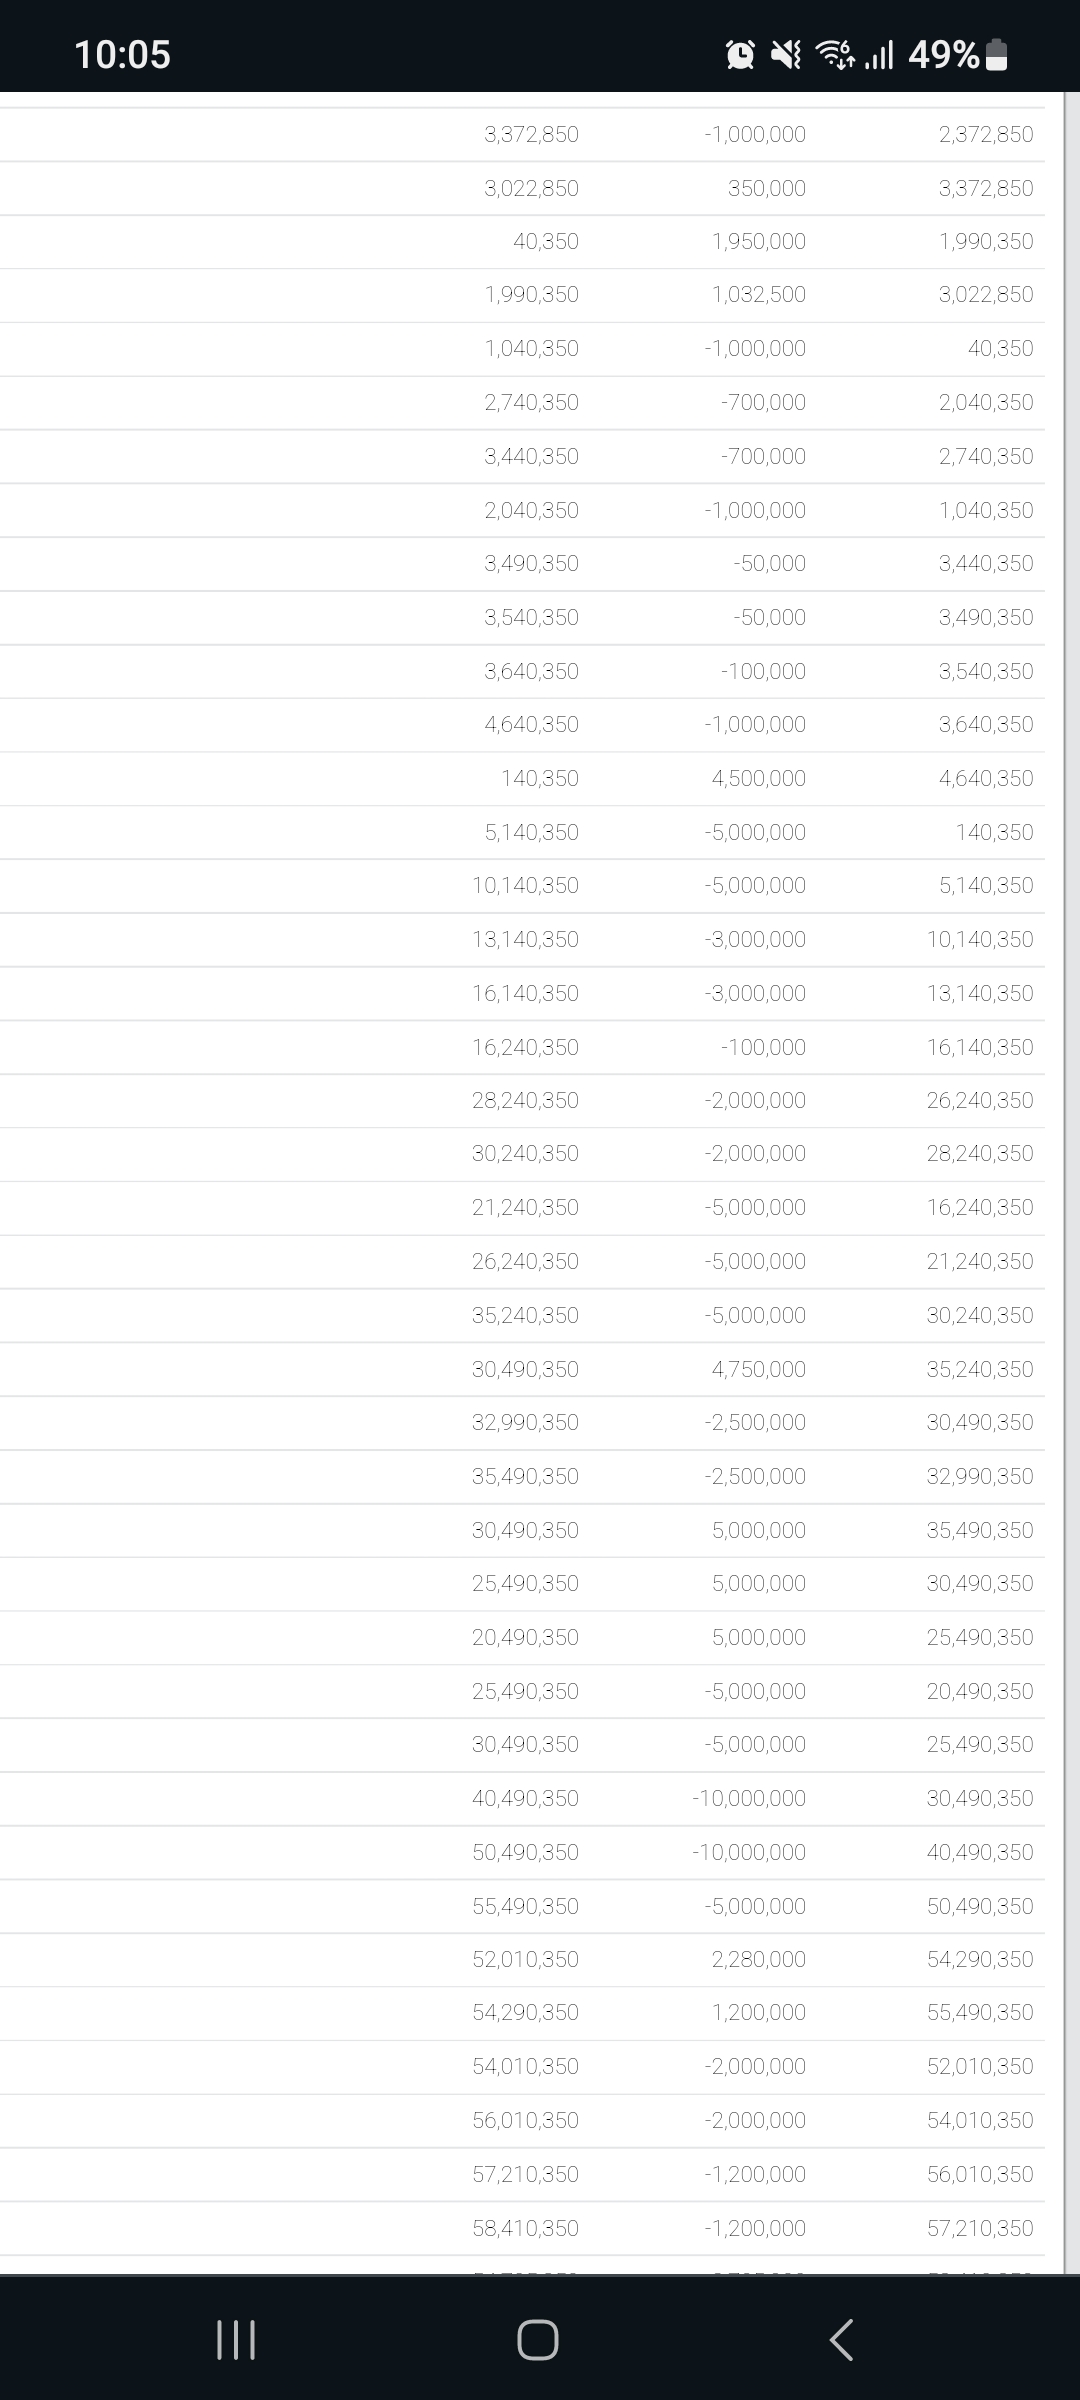Tap the muted sound status icon
The image size is (1080, 2400).
coord(786,54)
